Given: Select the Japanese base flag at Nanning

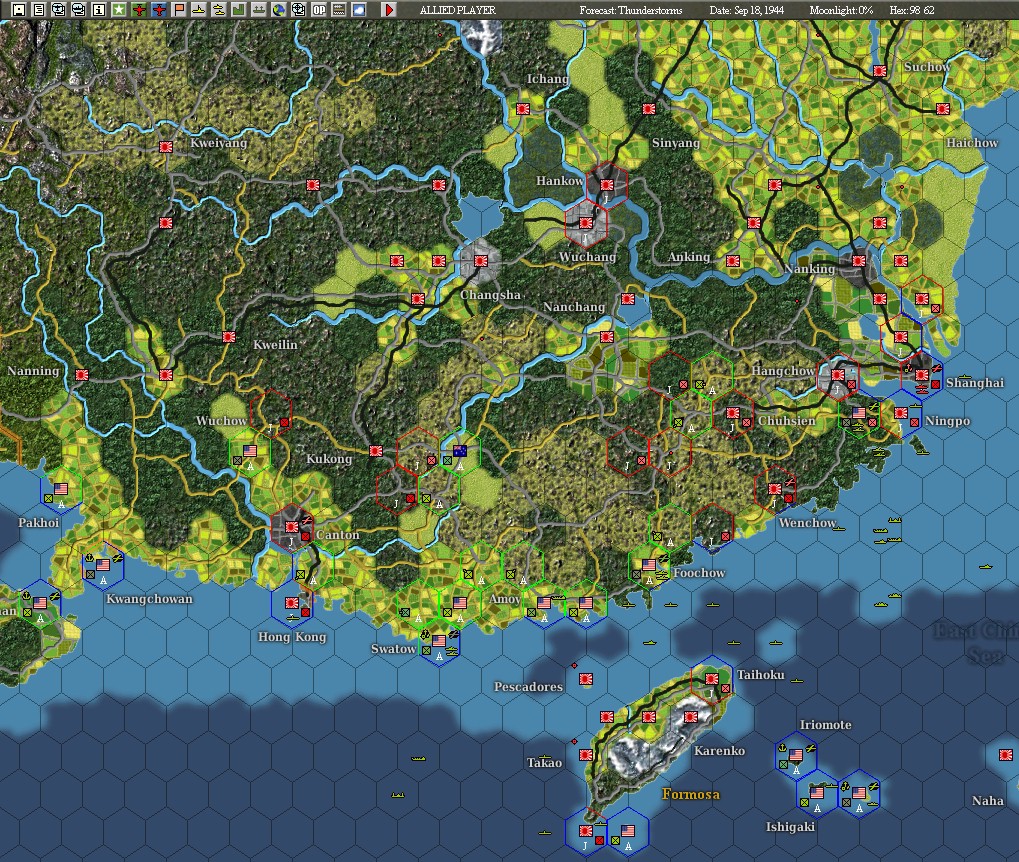Looking at the screenshot, I should pyautogui.click(x=81, y=375).
